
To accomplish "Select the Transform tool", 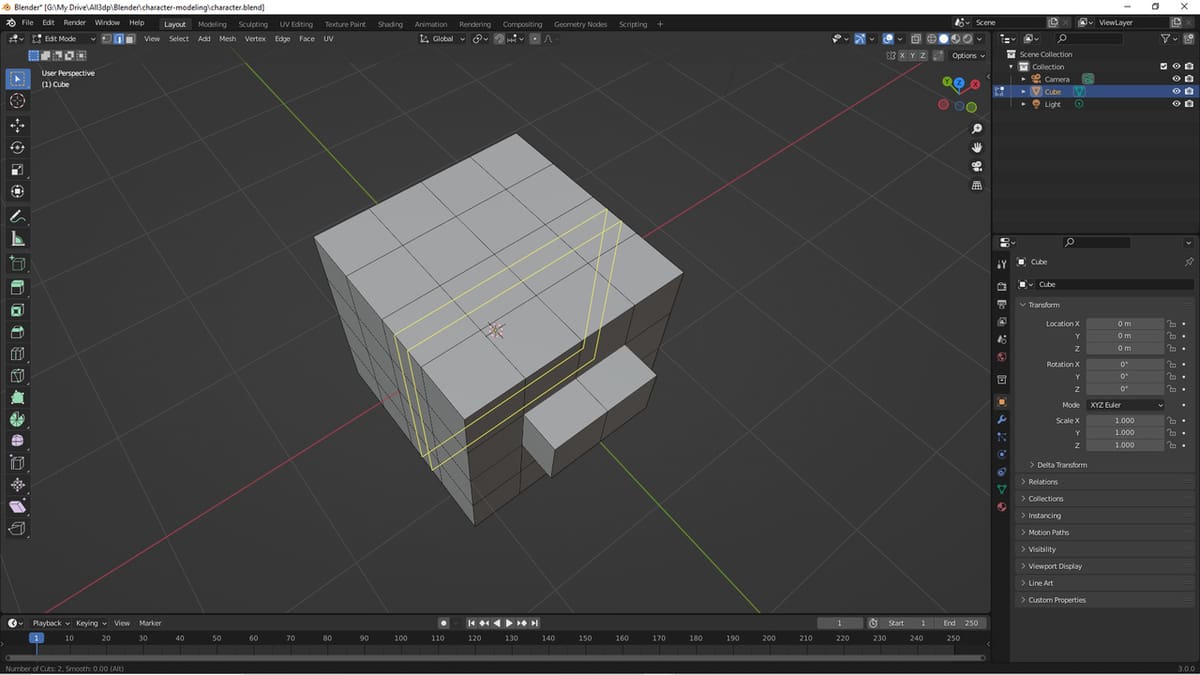I will (x=17, y=192).
